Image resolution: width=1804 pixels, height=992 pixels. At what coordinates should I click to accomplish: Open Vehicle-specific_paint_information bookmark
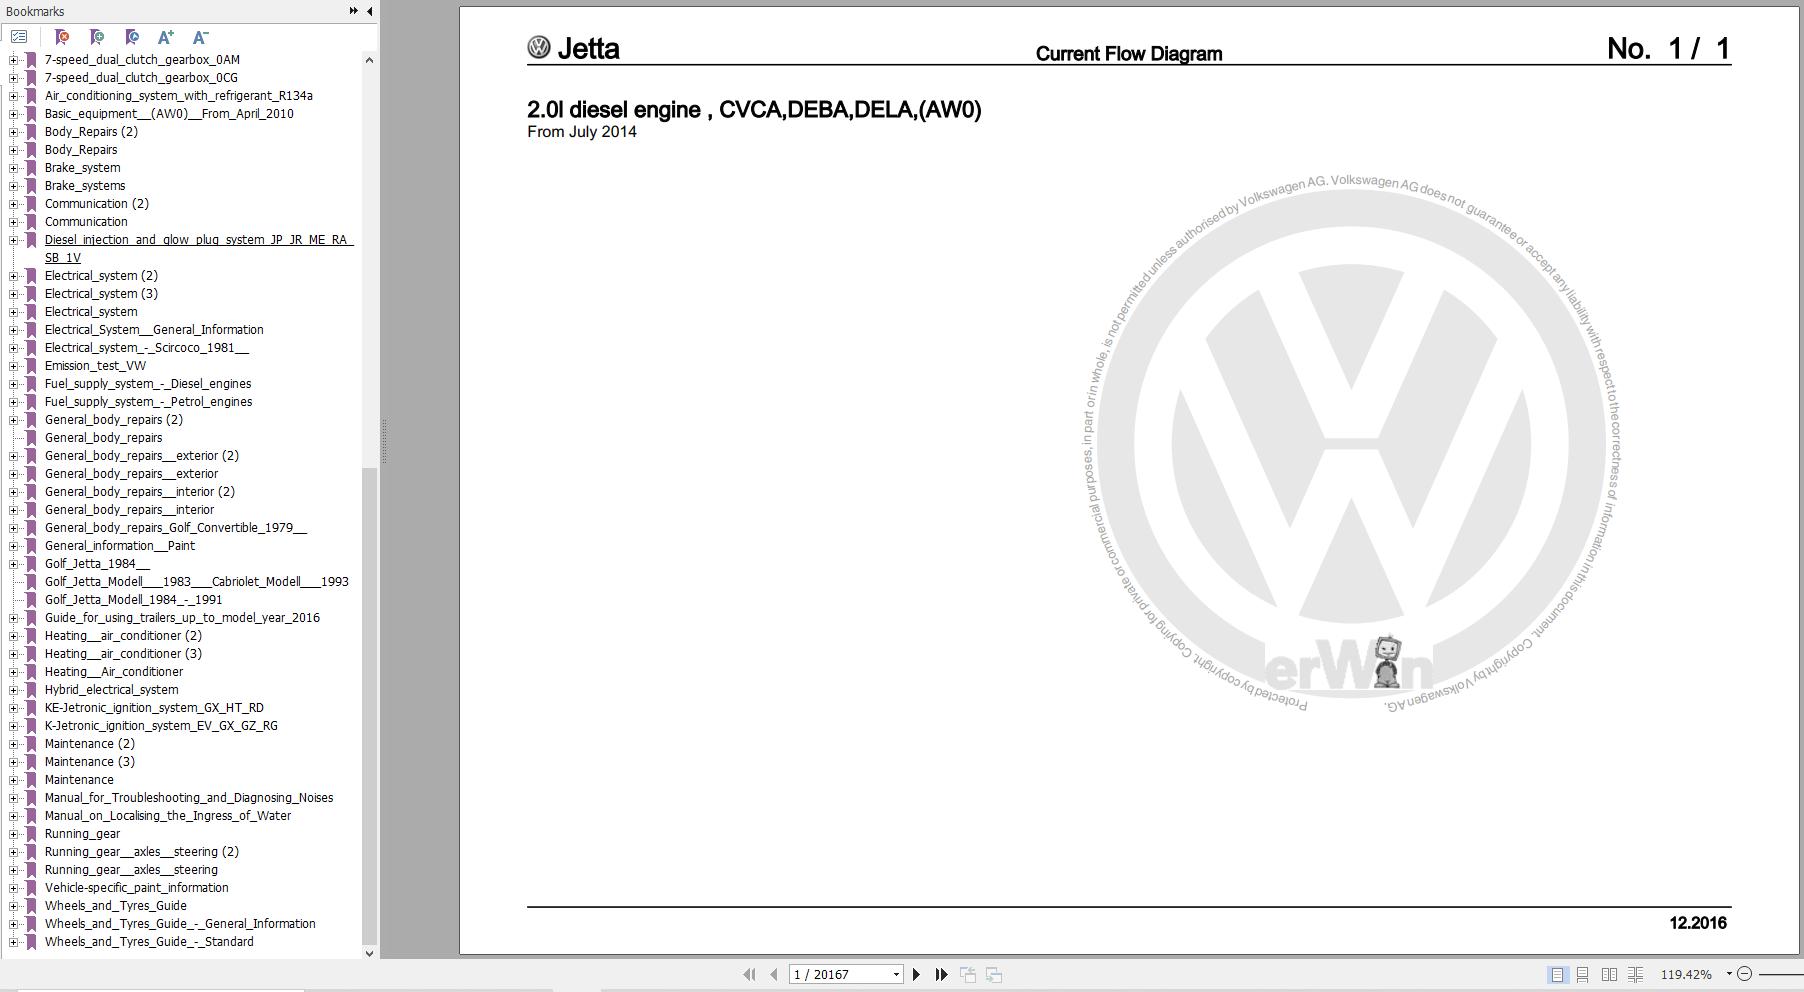[x=136, y=888]
